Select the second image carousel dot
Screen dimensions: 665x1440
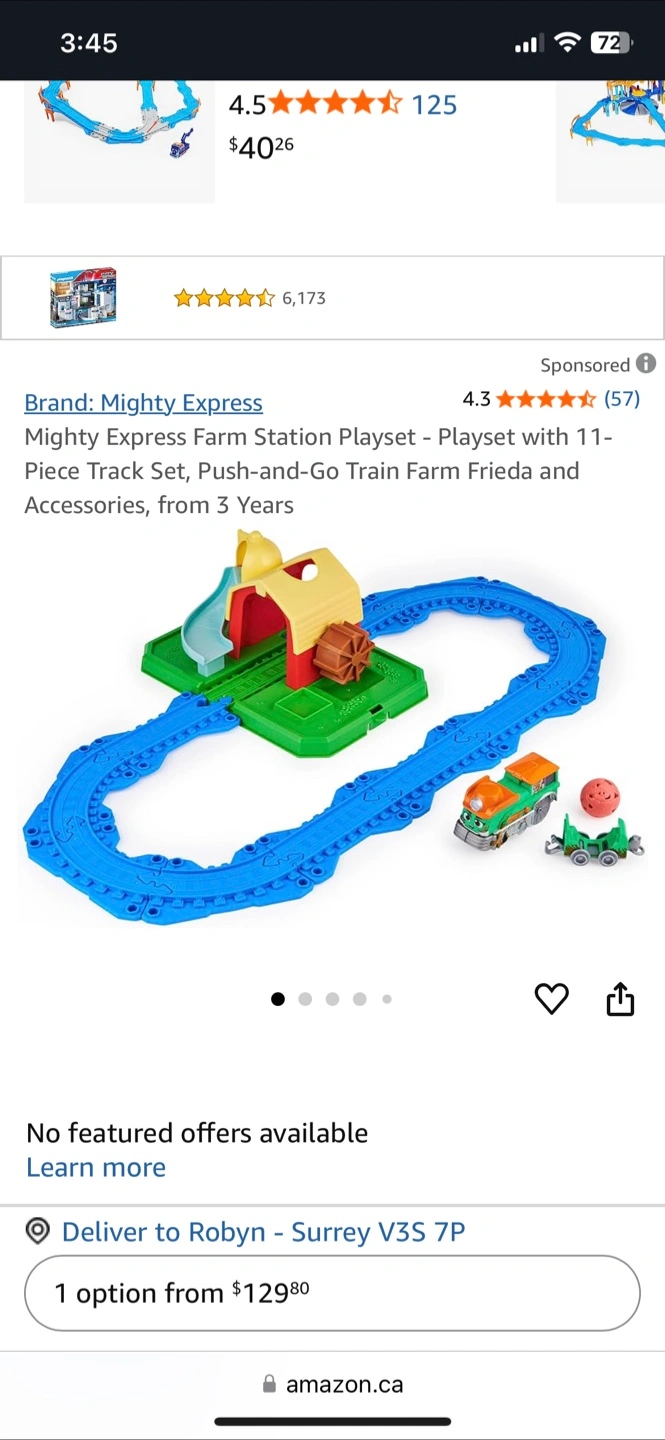pos(305,998)
